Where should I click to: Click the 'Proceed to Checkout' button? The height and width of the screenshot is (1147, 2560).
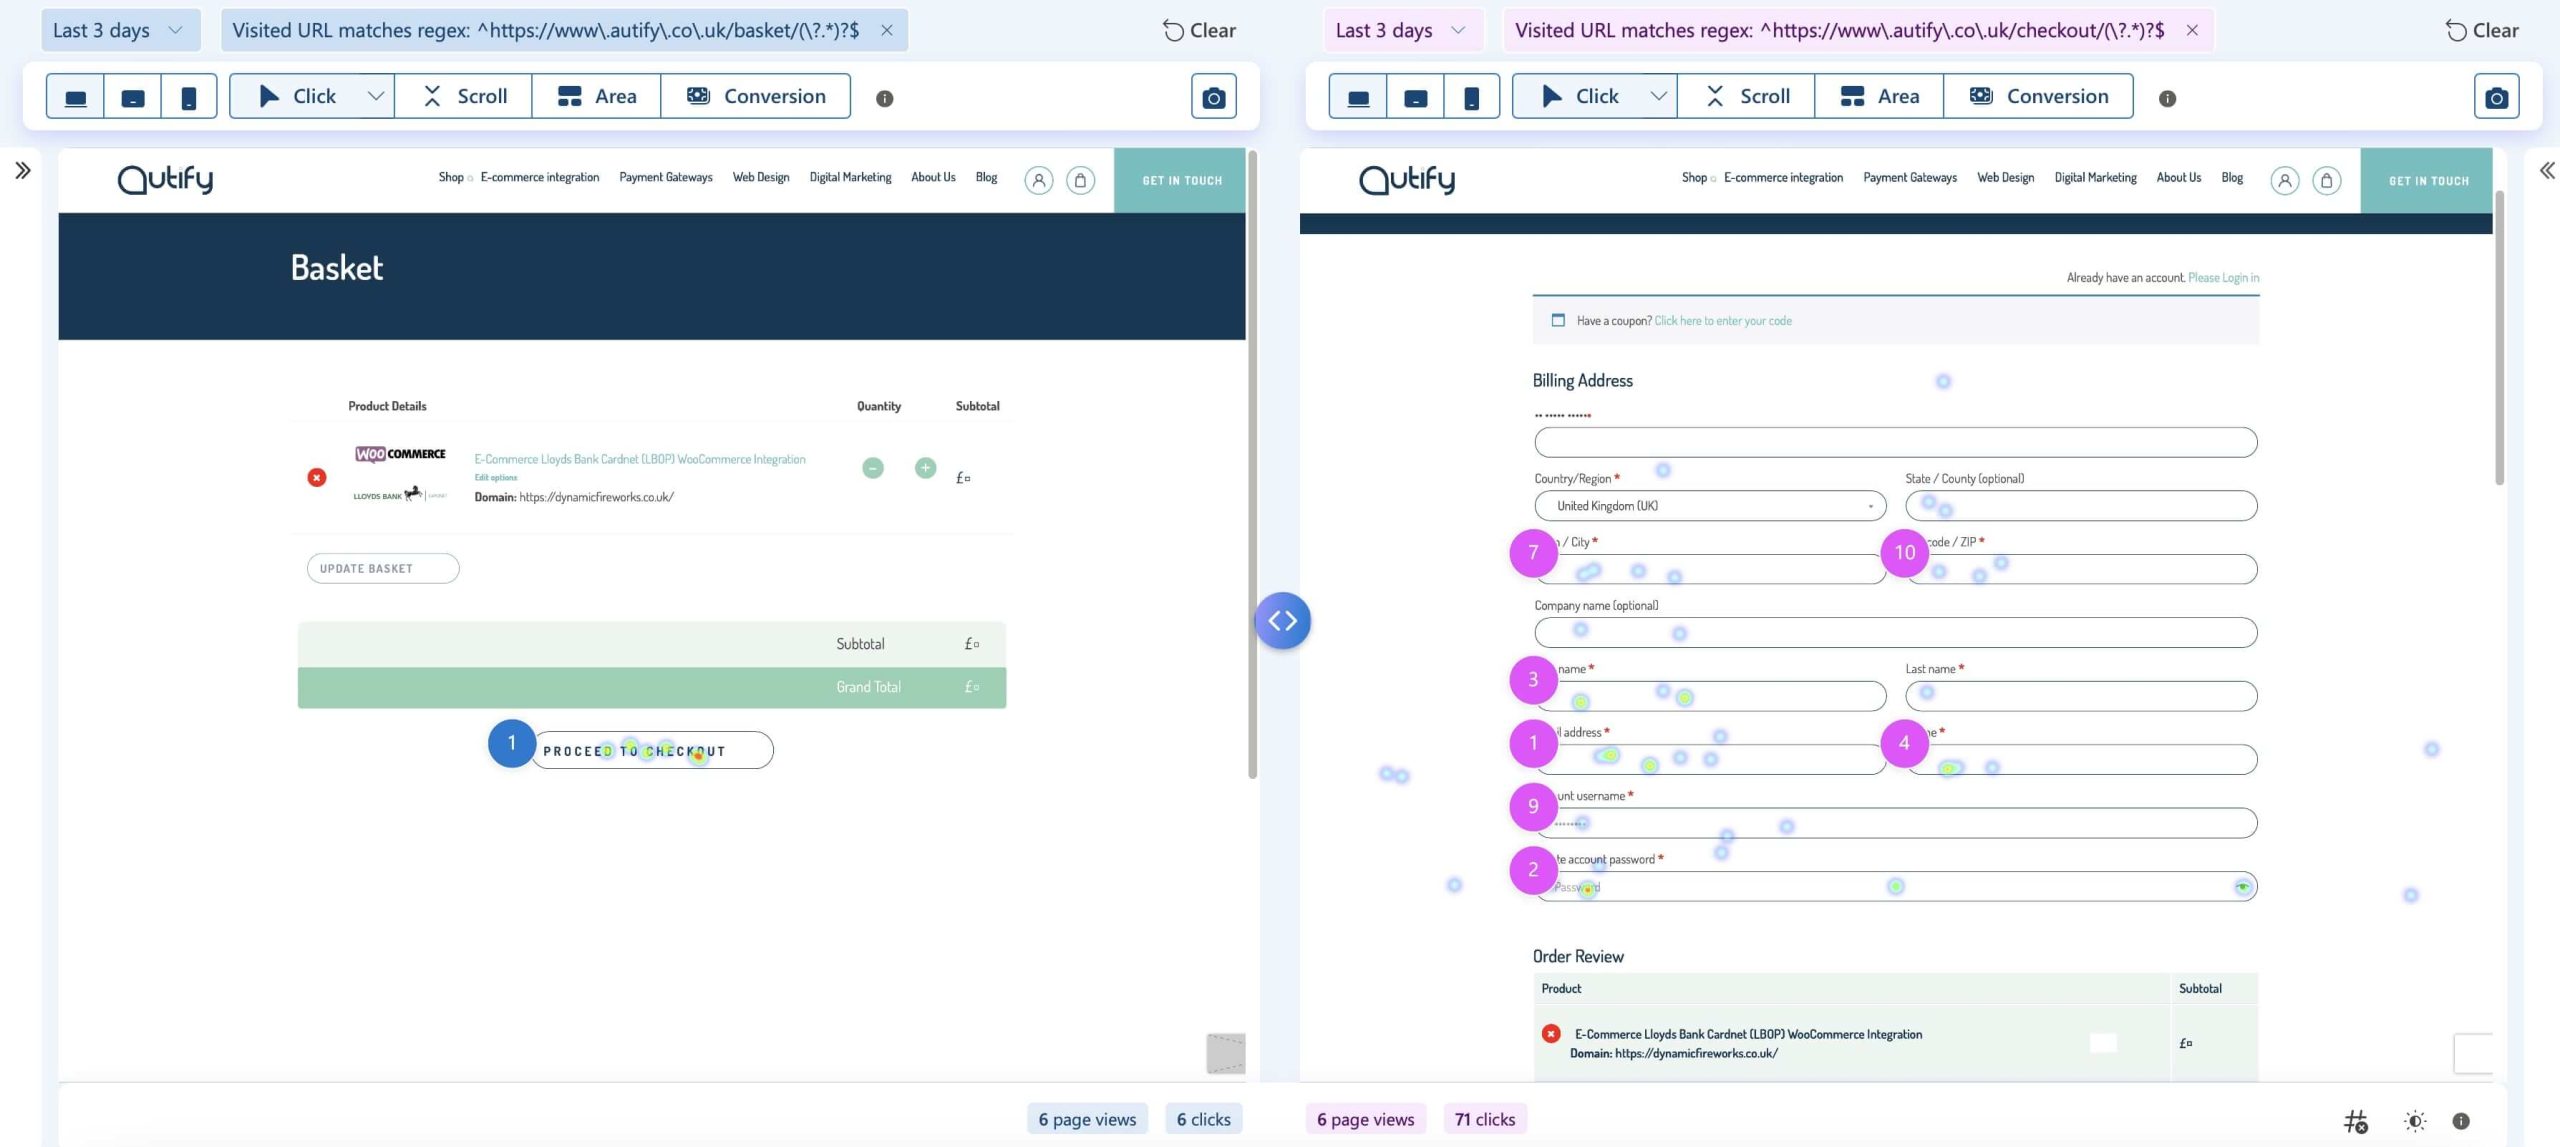(x=651, y=750)
